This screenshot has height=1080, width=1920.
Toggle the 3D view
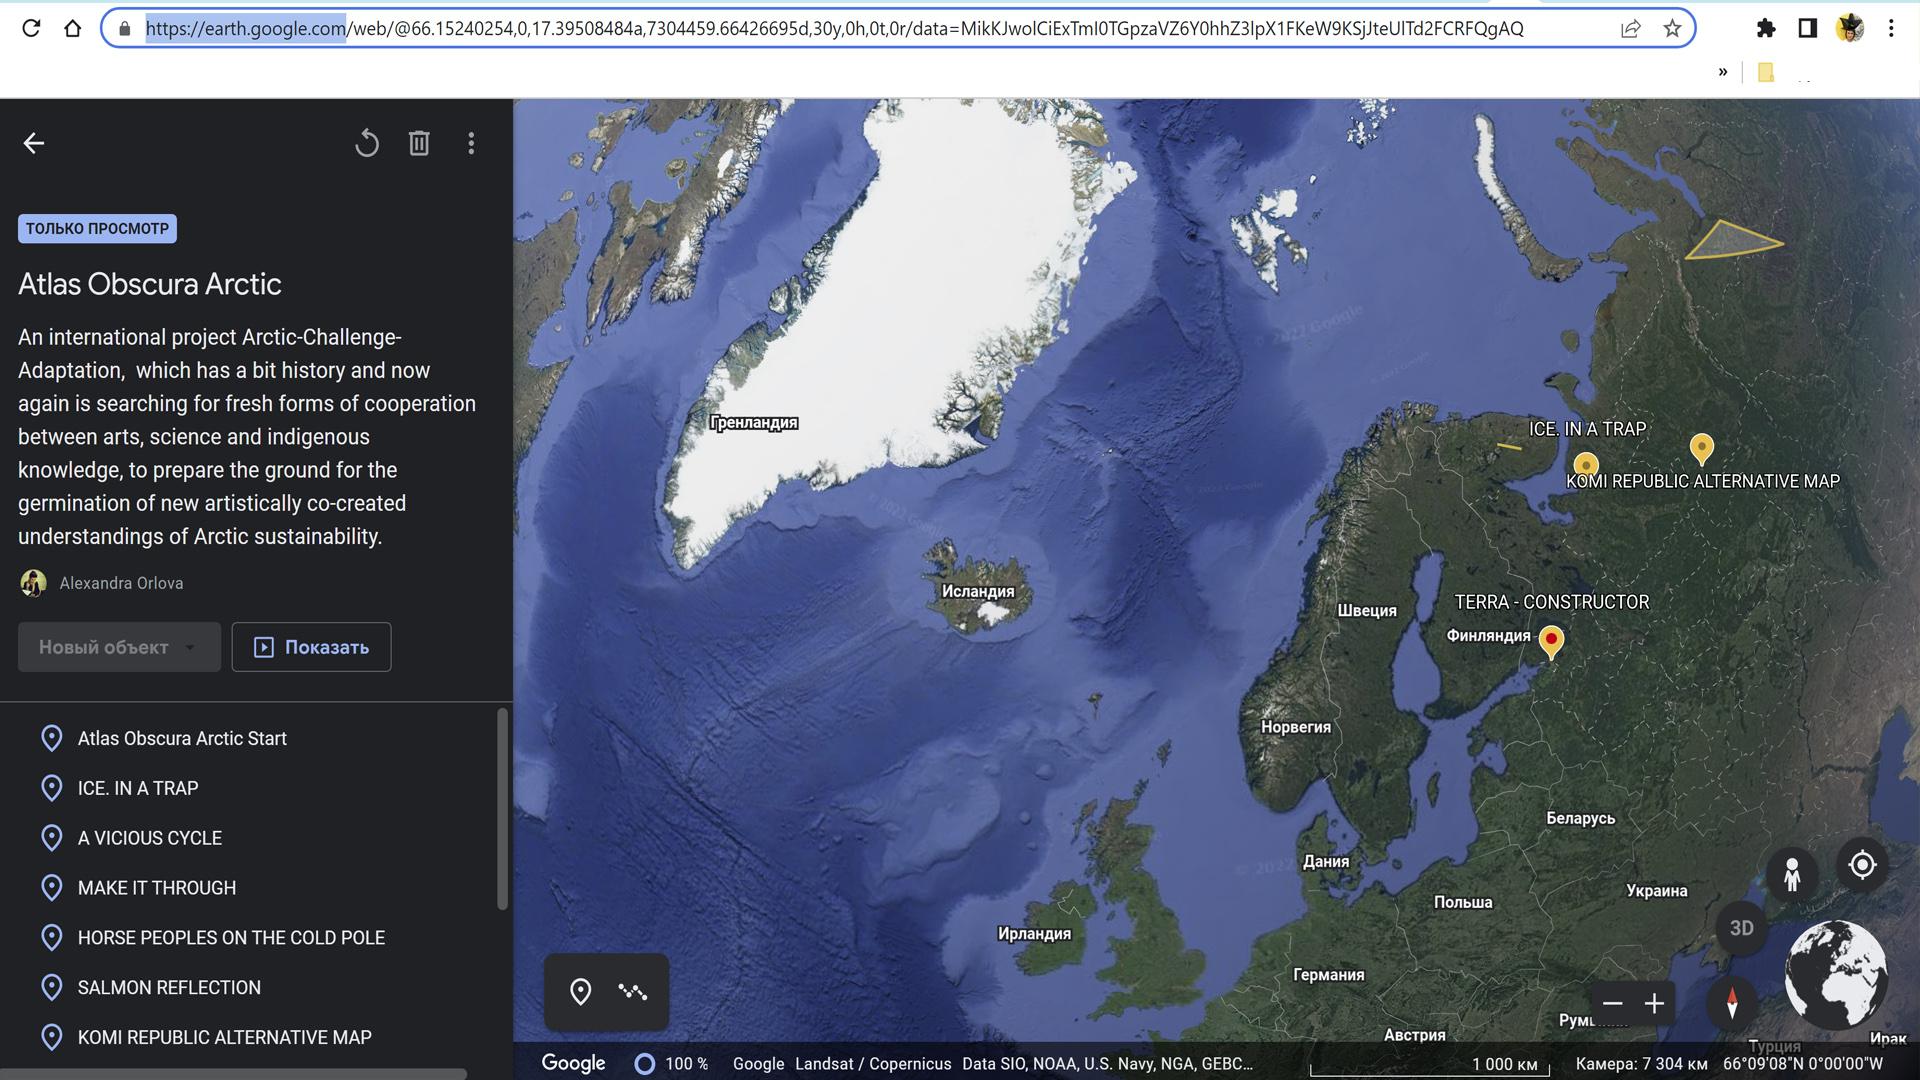point(1742,928)
